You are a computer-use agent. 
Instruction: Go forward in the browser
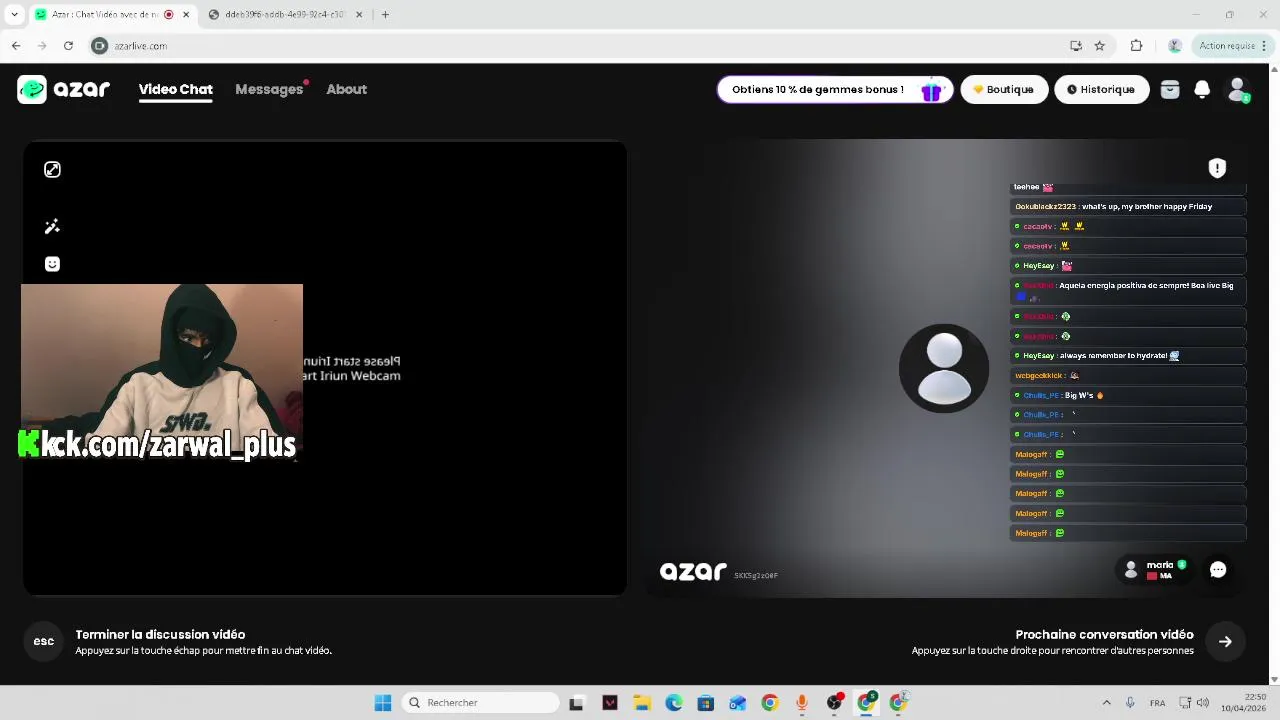(42, 45)
